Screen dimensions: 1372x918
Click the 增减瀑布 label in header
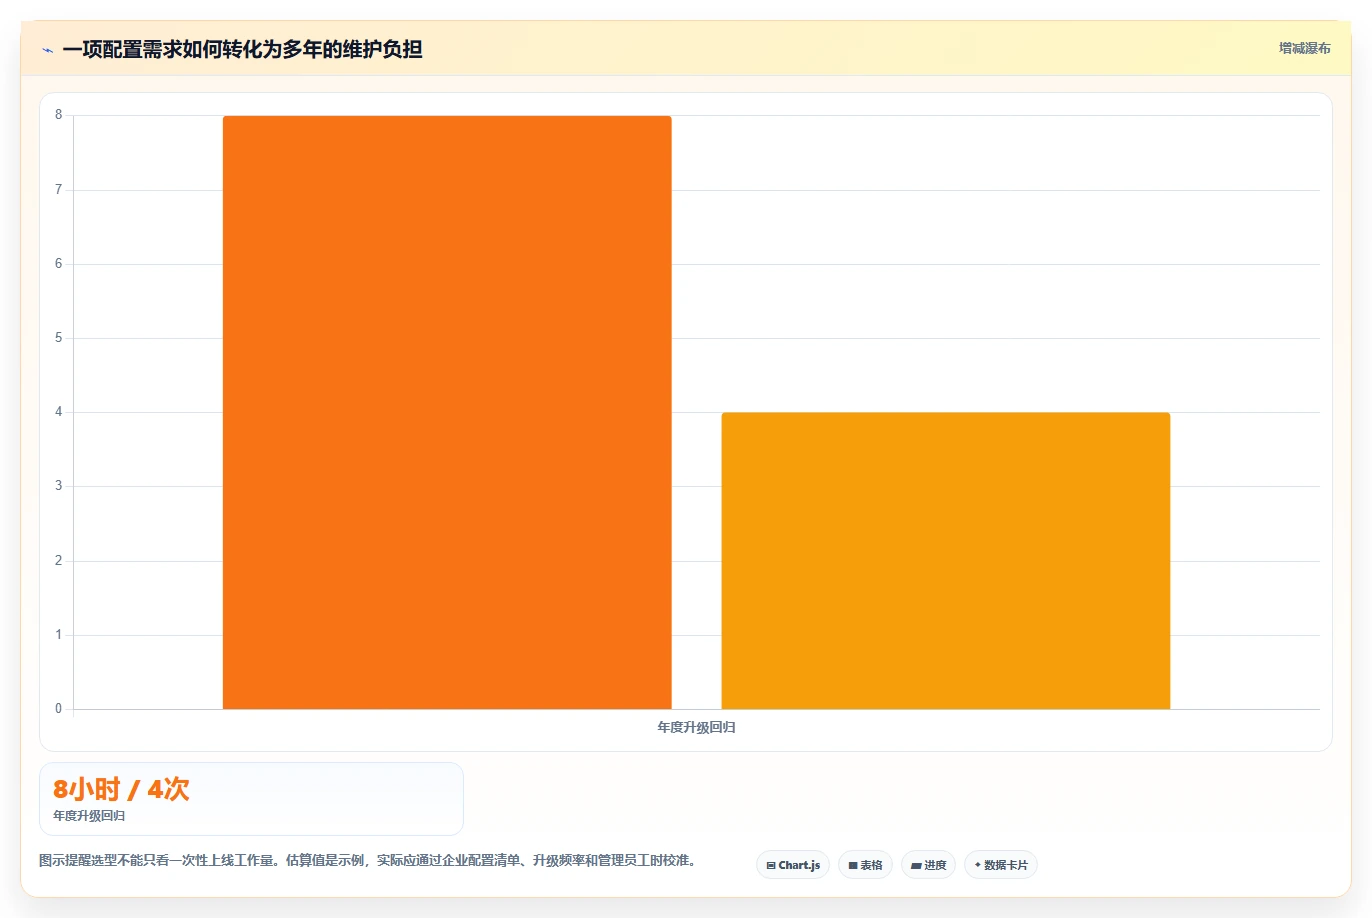pos(1304,48)
